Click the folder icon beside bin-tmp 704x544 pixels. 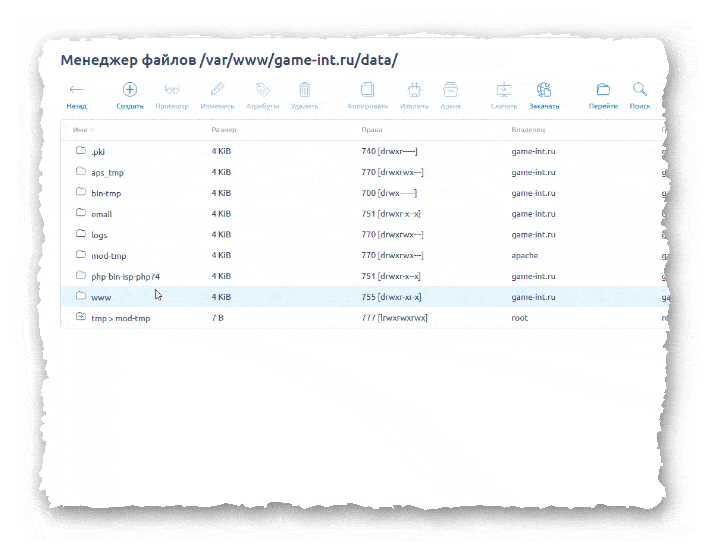pyautogui.click(x=81, y=192)
